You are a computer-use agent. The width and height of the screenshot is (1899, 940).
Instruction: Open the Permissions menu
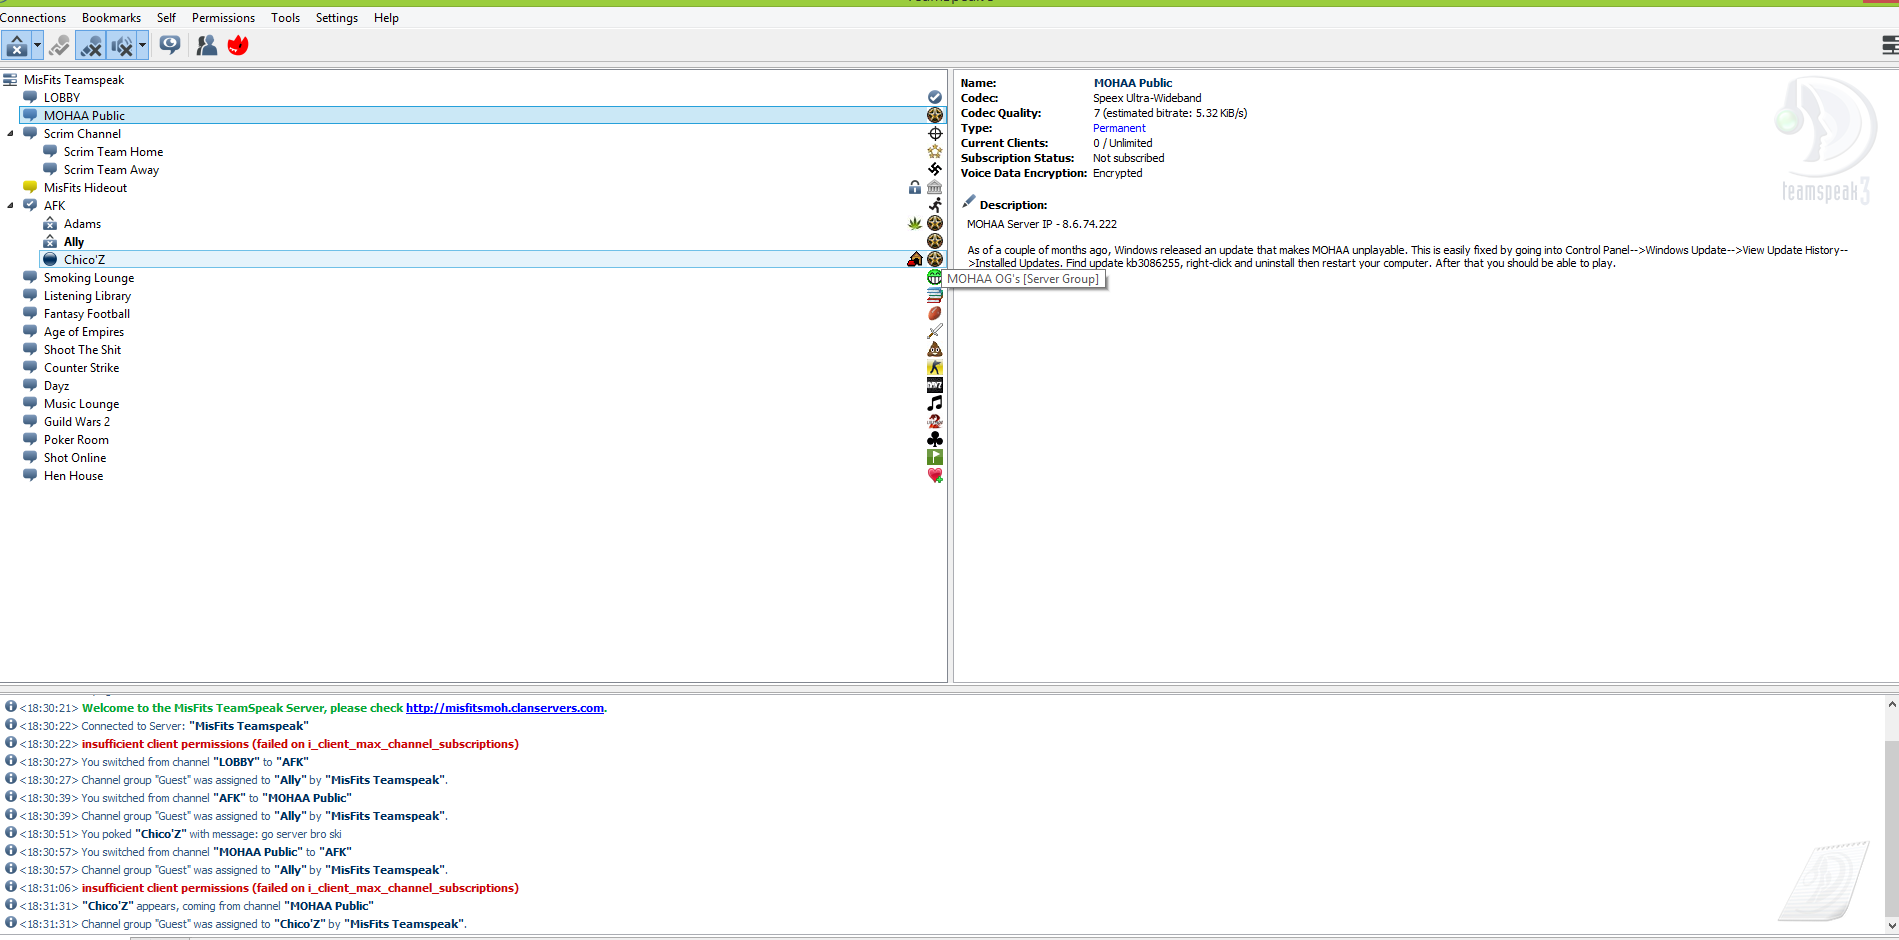pos(223,18)
